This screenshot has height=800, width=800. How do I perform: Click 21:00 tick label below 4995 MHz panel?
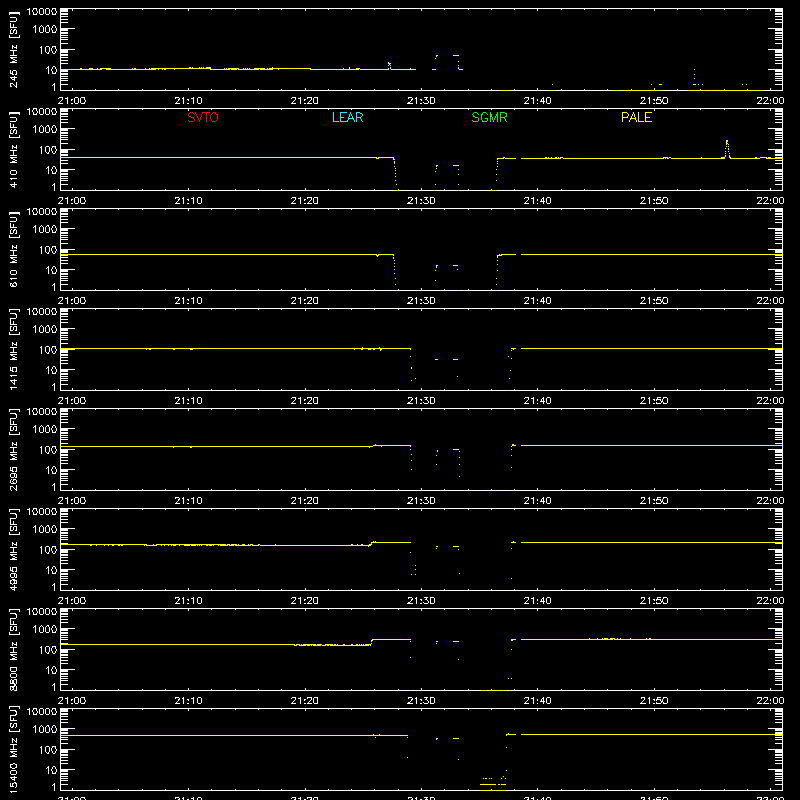[71, 601]
